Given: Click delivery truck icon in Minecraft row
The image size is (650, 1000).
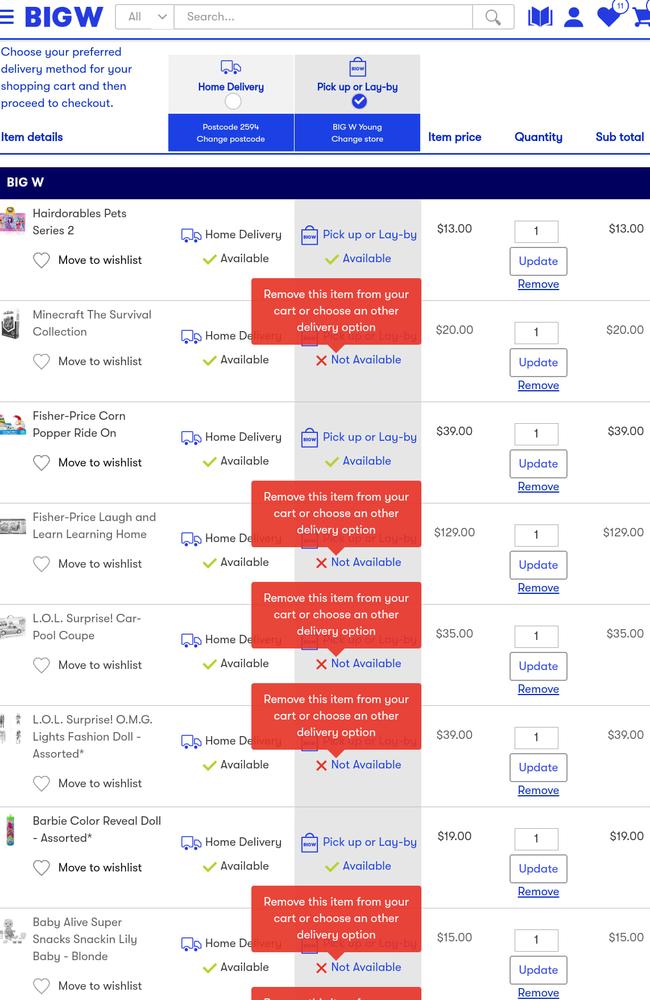Looking at the screenshot, I should (191, 337).
